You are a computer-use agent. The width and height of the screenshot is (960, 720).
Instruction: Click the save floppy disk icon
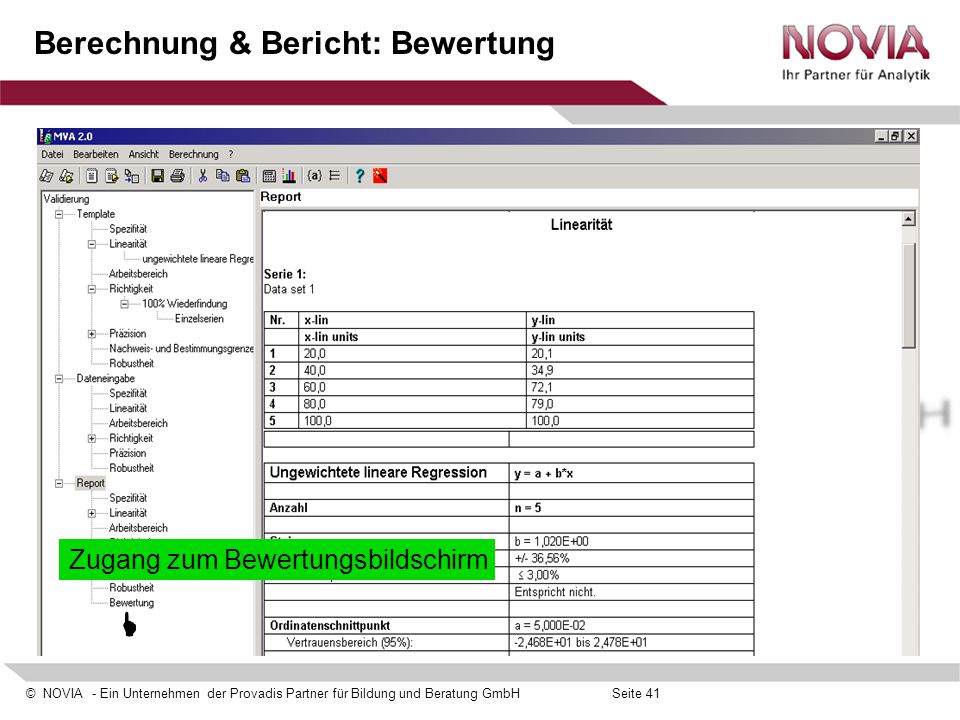tap(157, 176)
